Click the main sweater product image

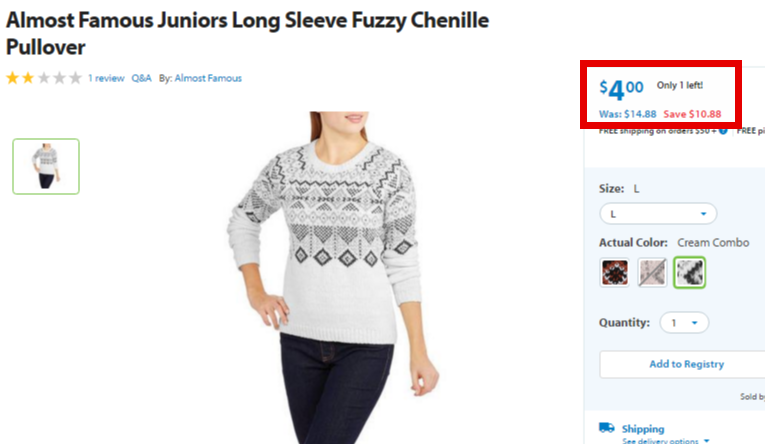tap(333, 278)
